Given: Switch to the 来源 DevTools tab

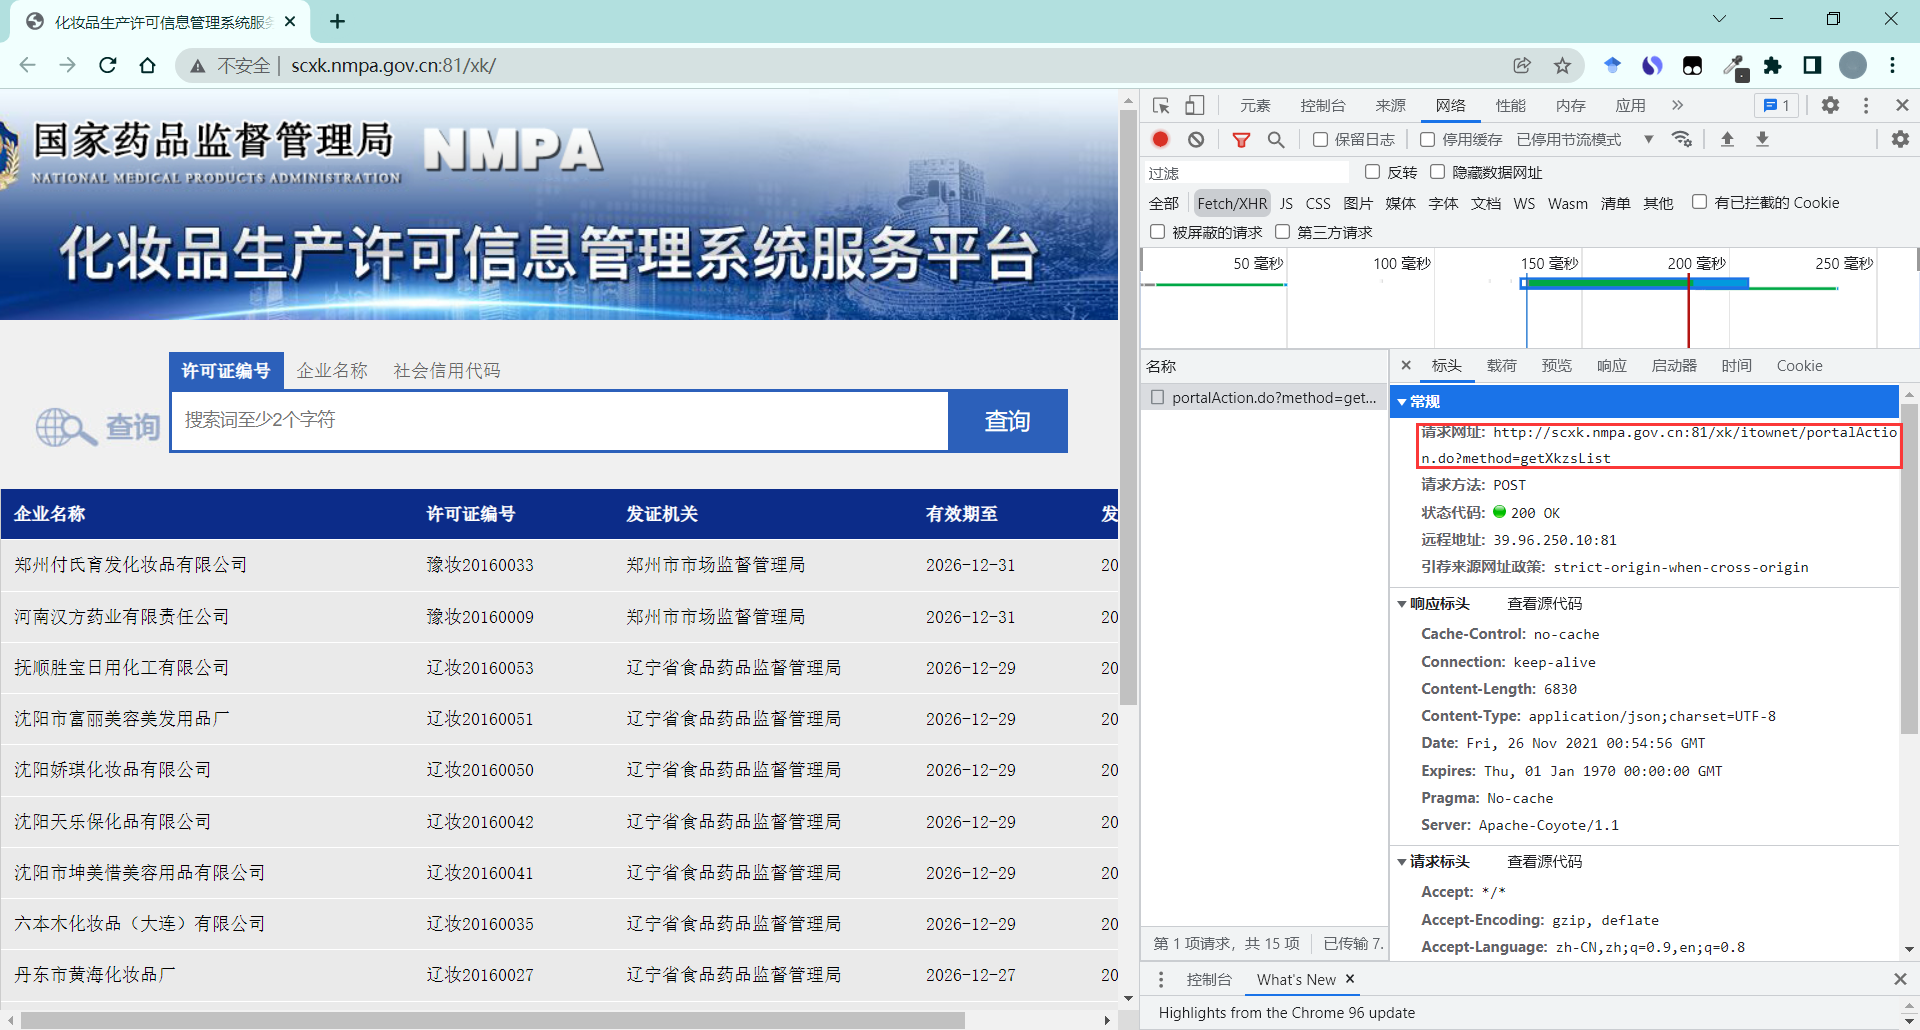Looking at the screenshot, I should 1390,105.
